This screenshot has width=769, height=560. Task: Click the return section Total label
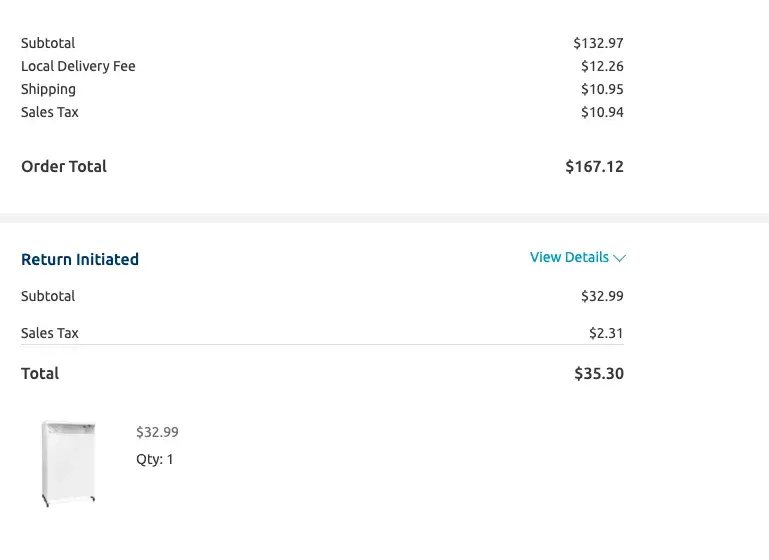40,373
